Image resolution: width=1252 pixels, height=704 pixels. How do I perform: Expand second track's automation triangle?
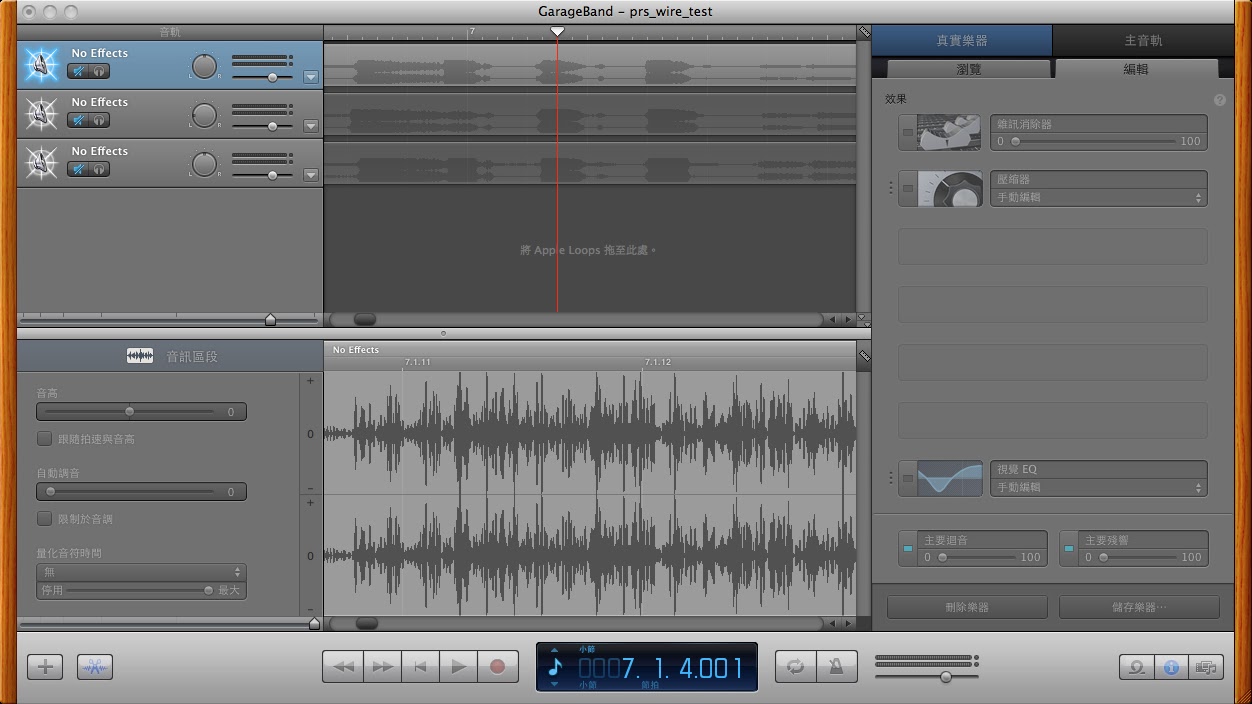pos(310,126)
